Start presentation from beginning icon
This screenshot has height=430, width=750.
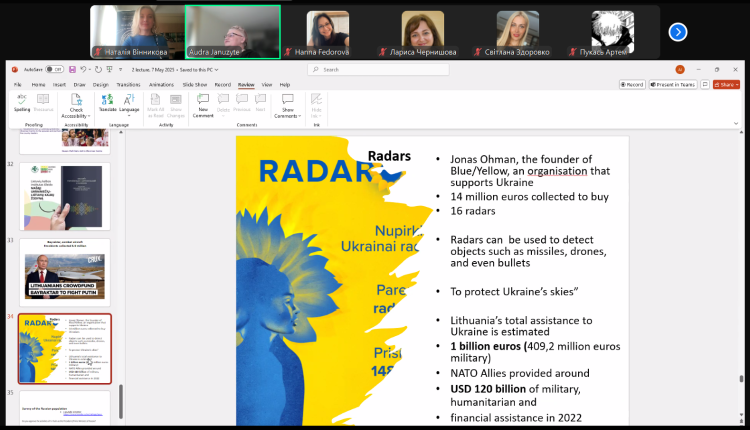110,69
